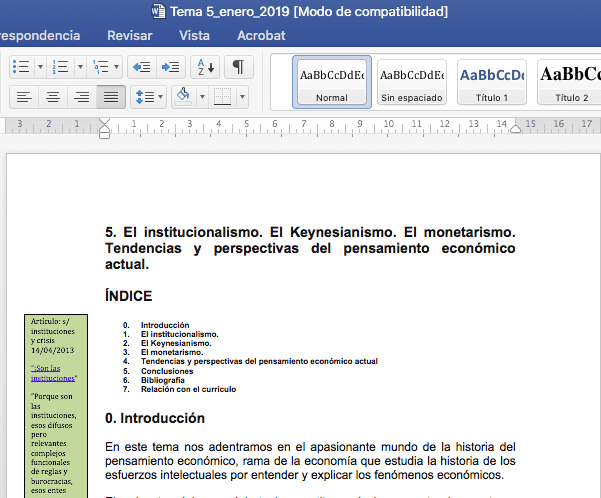Screen dimensions: 601x498
Task: Center align text
Action: [53, 97]
